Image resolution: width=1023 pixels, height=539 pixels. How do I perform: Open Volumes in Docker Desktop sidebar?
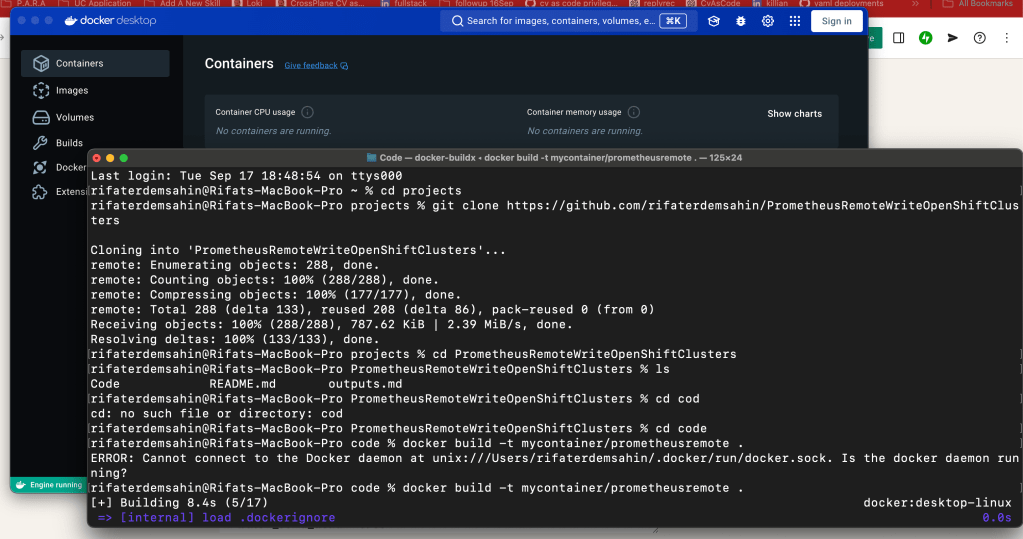click(x=74, y=117)
